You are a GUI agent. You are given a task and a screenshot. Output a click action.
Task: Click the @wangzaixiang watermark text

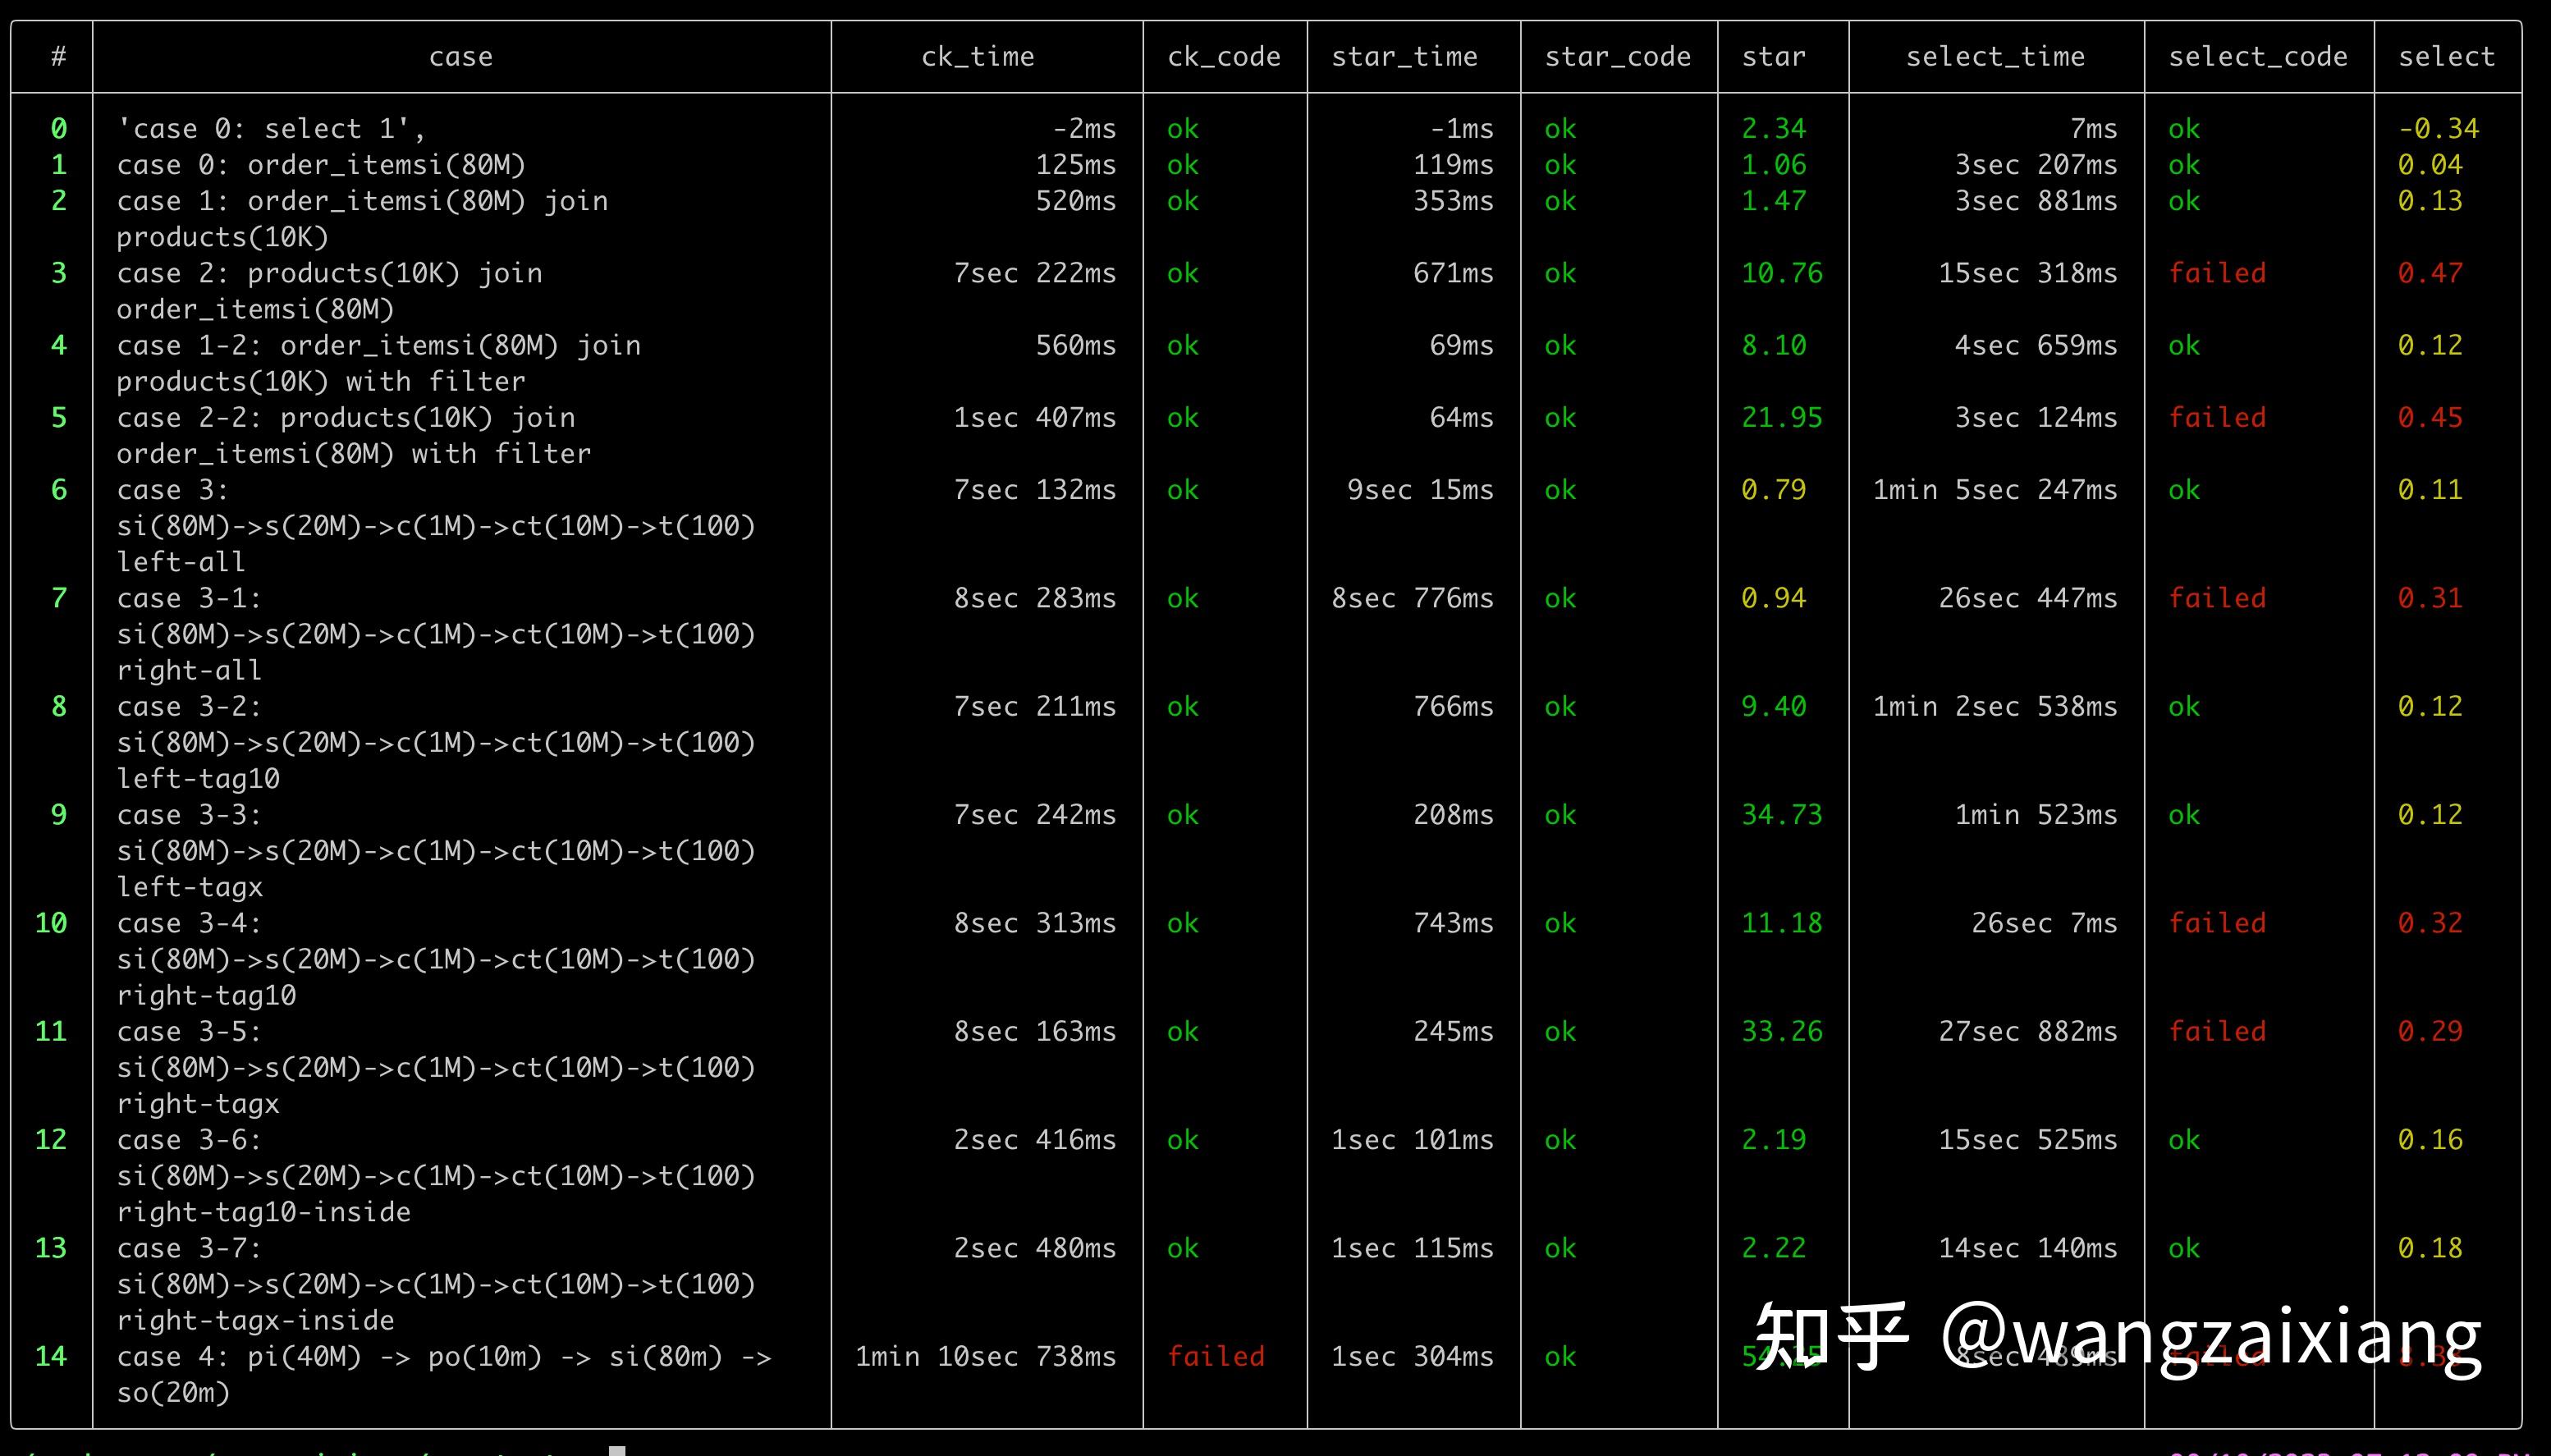[2210, 1335]
